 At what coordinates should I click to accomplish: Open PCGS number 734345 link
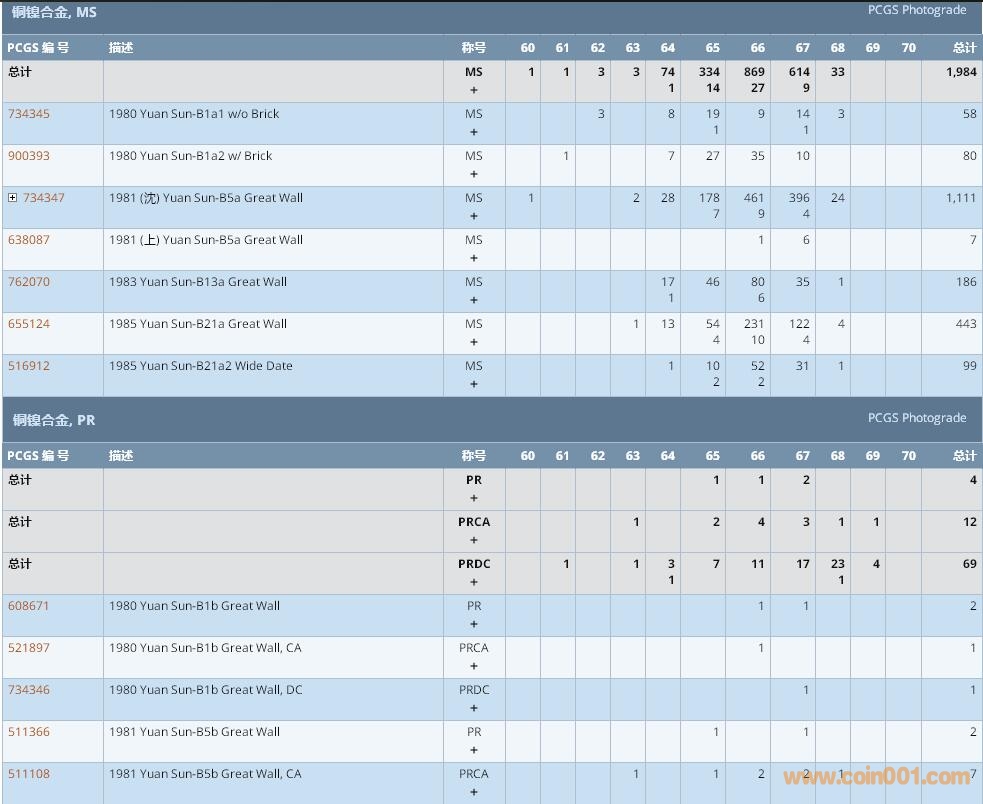pyautogui.click(x=29, y=114)
